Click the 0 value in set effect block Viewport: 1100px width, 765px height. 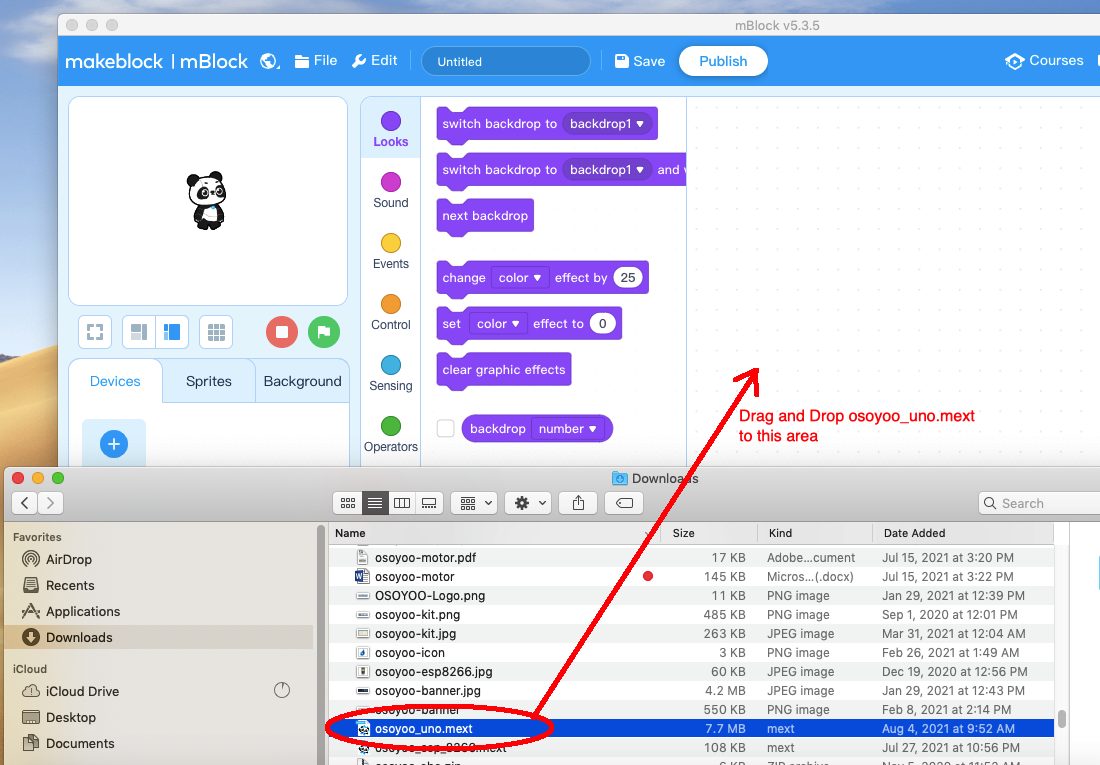(602, 324)
